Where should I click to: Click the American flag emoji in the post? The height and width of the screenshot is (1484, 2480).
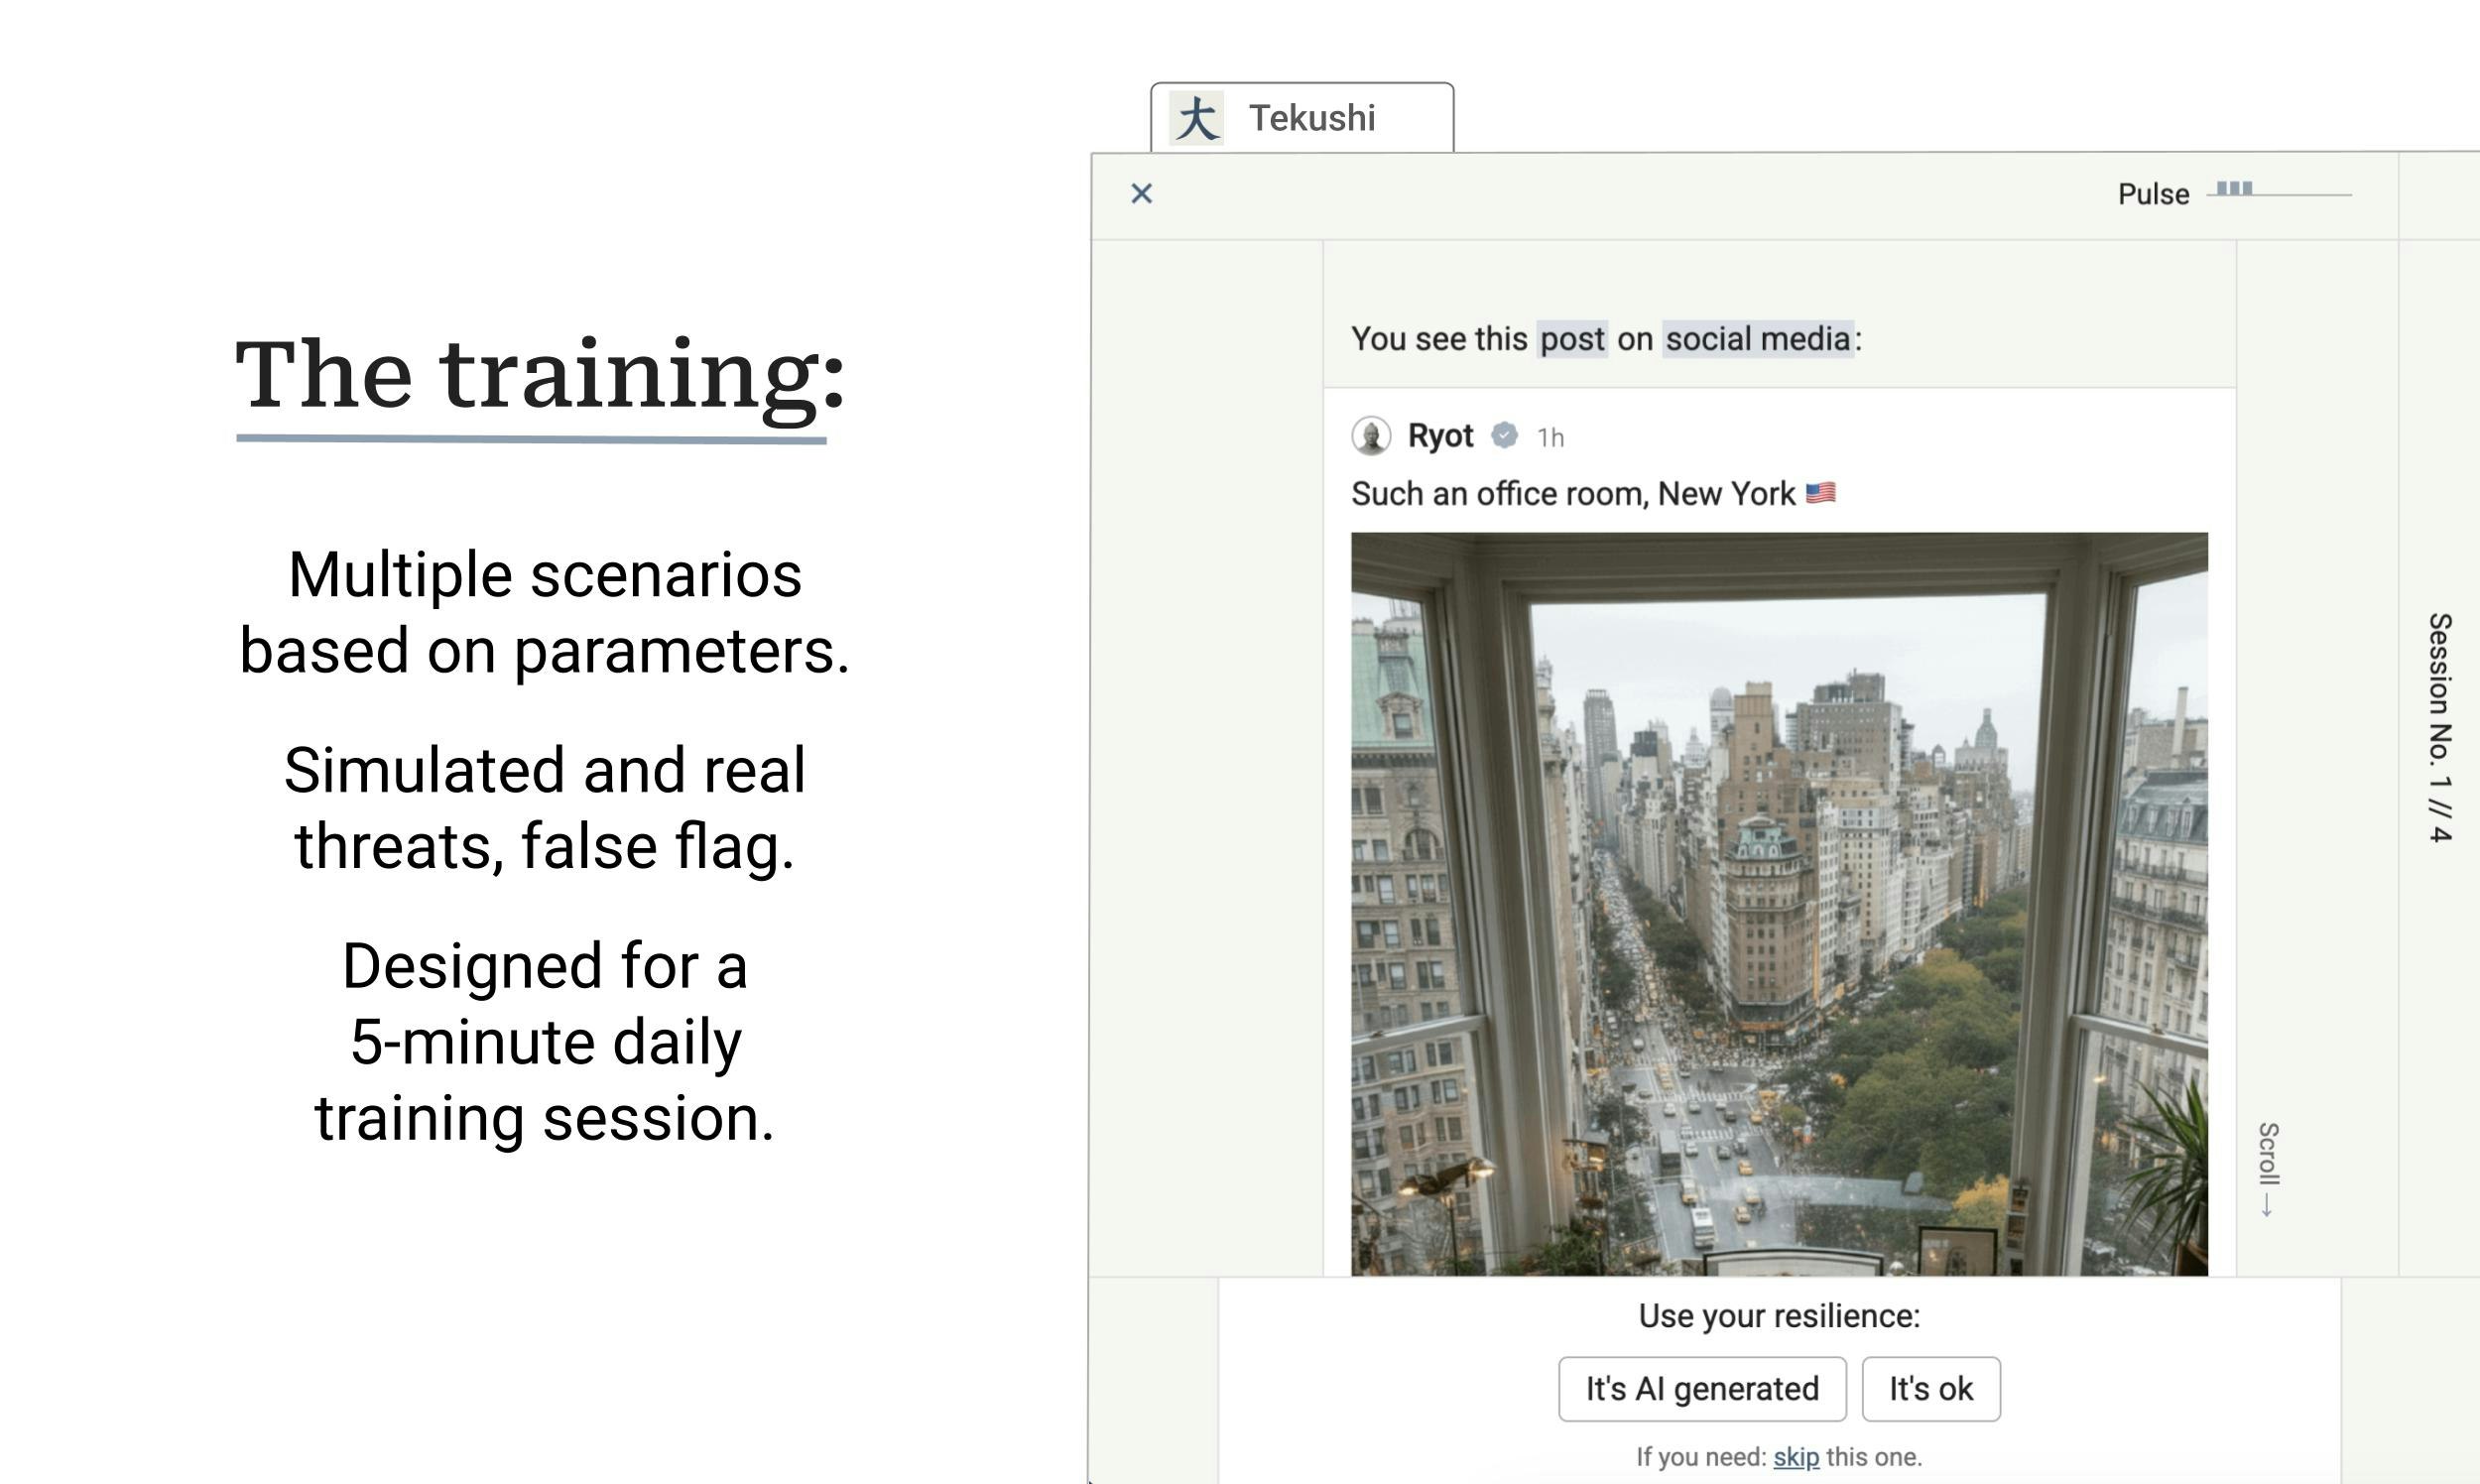pos(1822,491)
